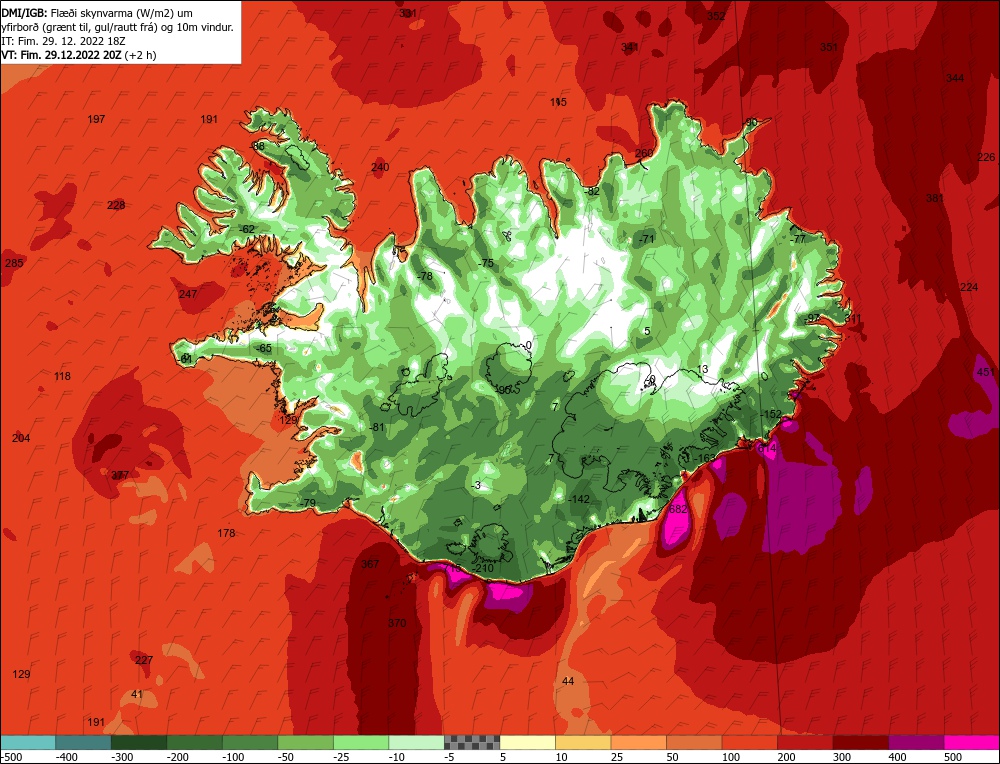Click the map value "341" north of Iceland
The image size is (1000, 764).
[629, 47]
